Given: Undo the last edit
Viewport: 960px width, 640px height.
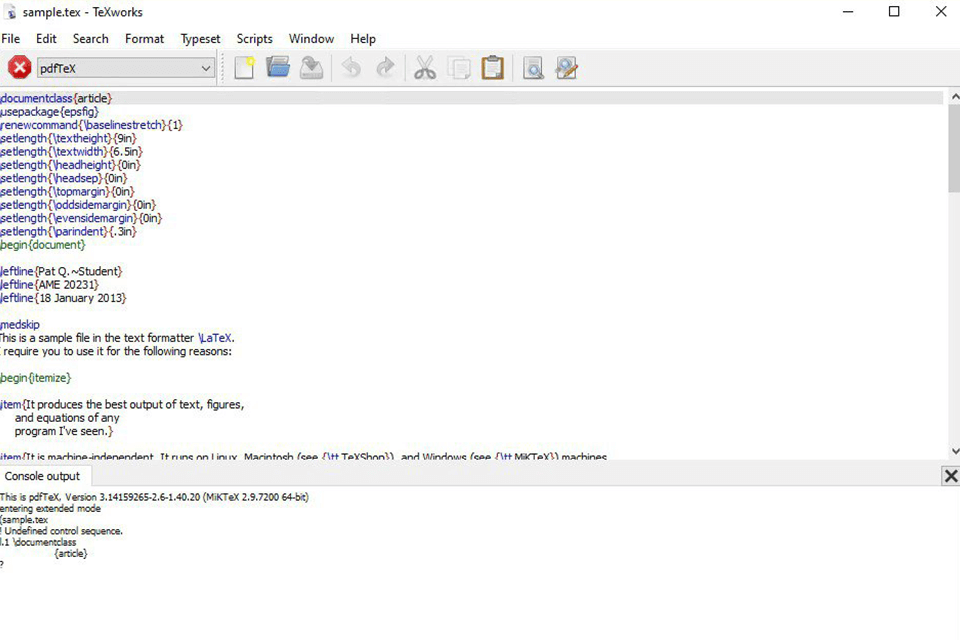Looking at the screenshot, I should click(351, 67).
